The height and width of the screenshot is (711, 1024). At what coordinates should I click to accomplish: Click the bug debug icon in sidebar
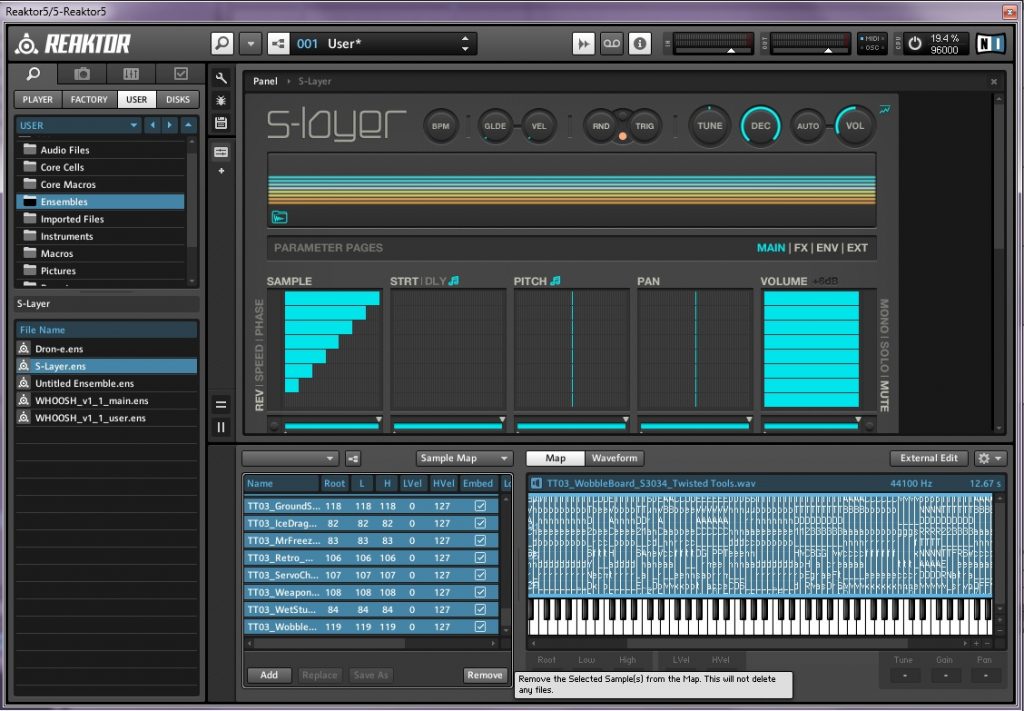(x=221, y=100)
